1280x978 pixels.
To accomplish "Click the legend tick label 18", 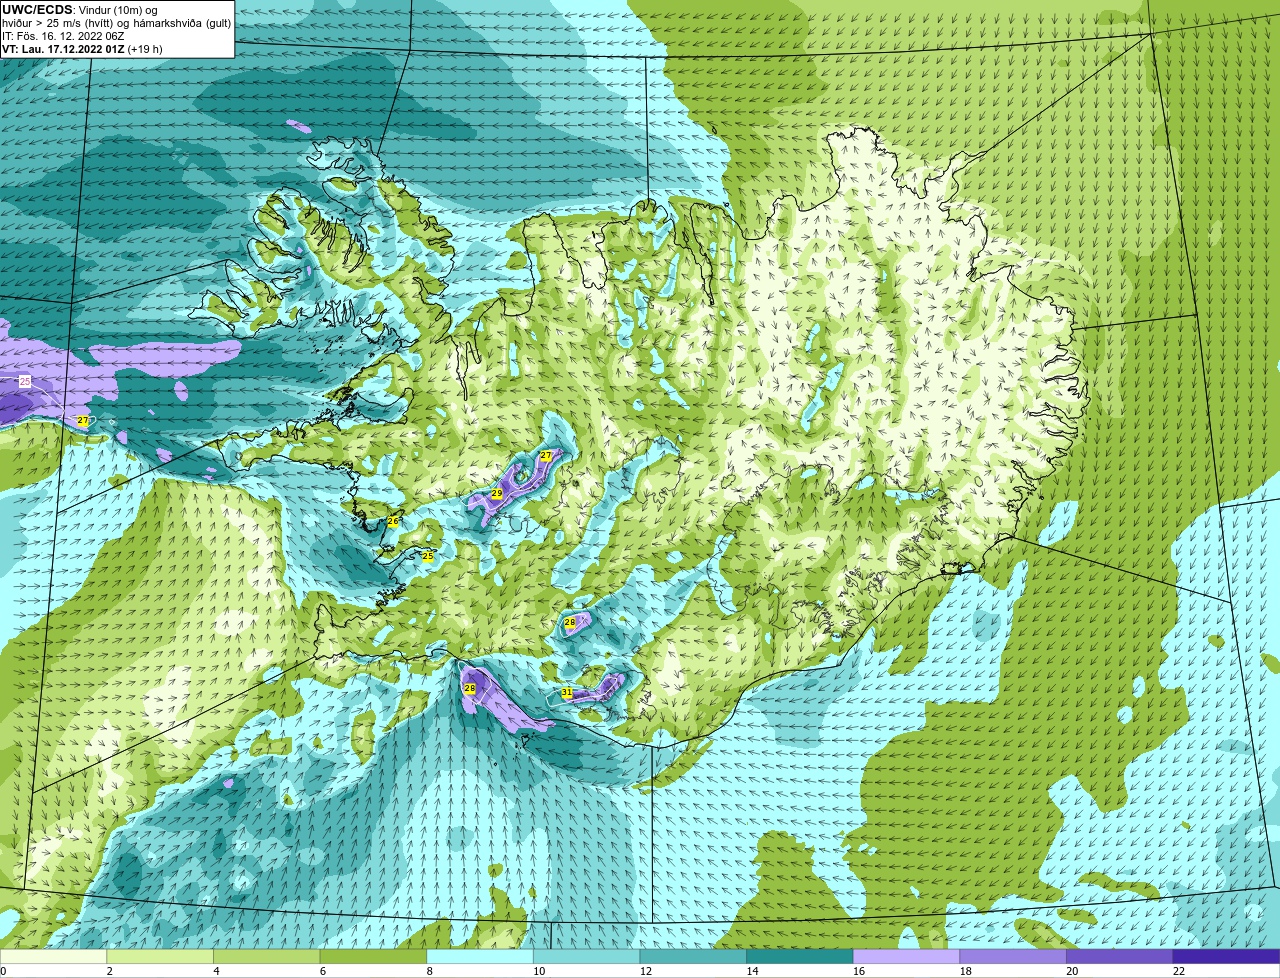I will [x=965, y=971].
